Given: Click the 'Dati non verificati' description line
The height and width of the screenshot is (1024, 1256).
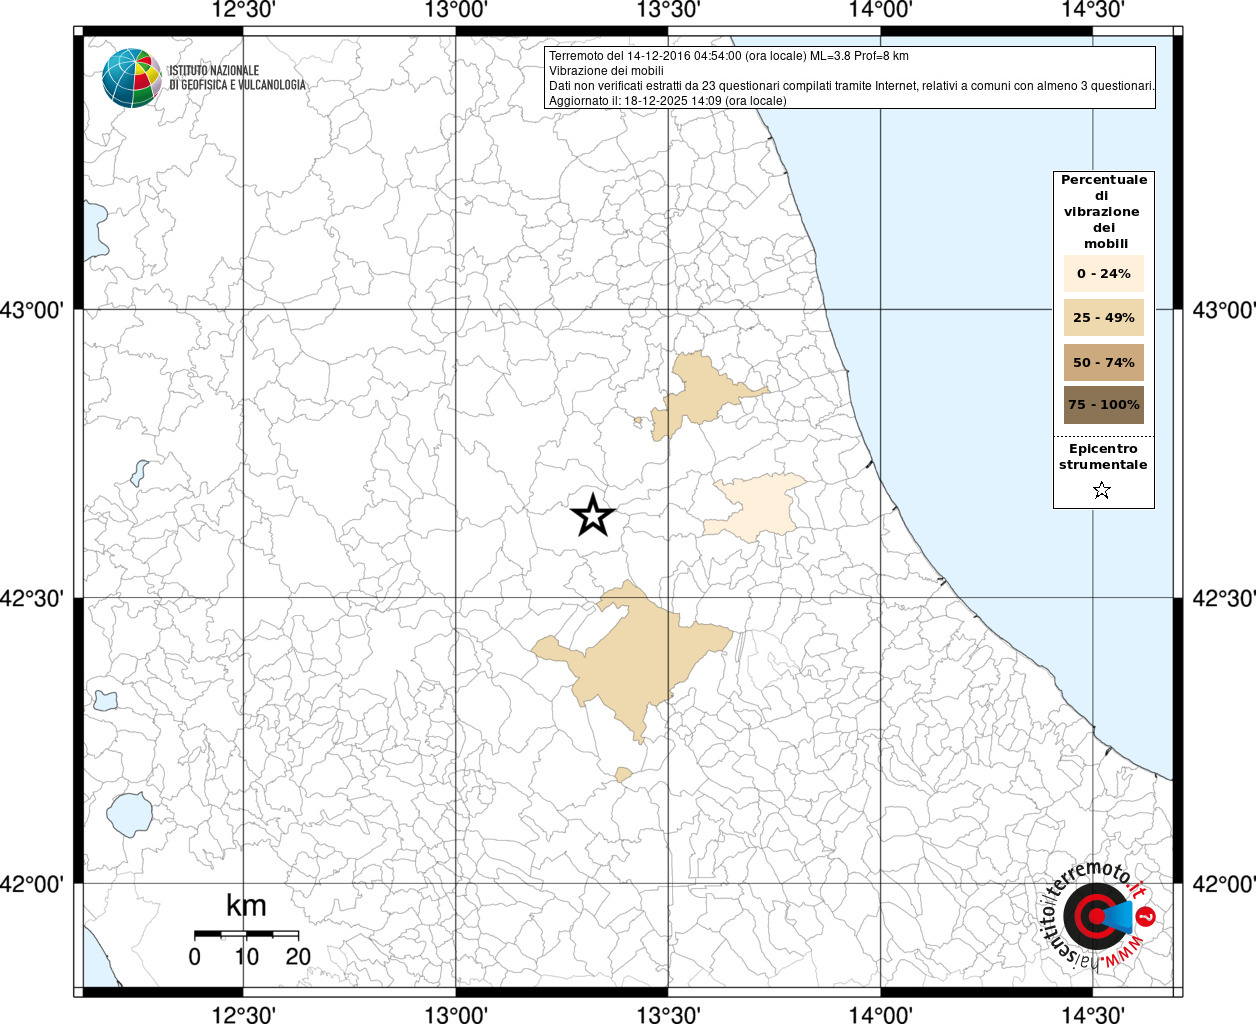Looking at the screenshot, I should [x=852, y=86].
